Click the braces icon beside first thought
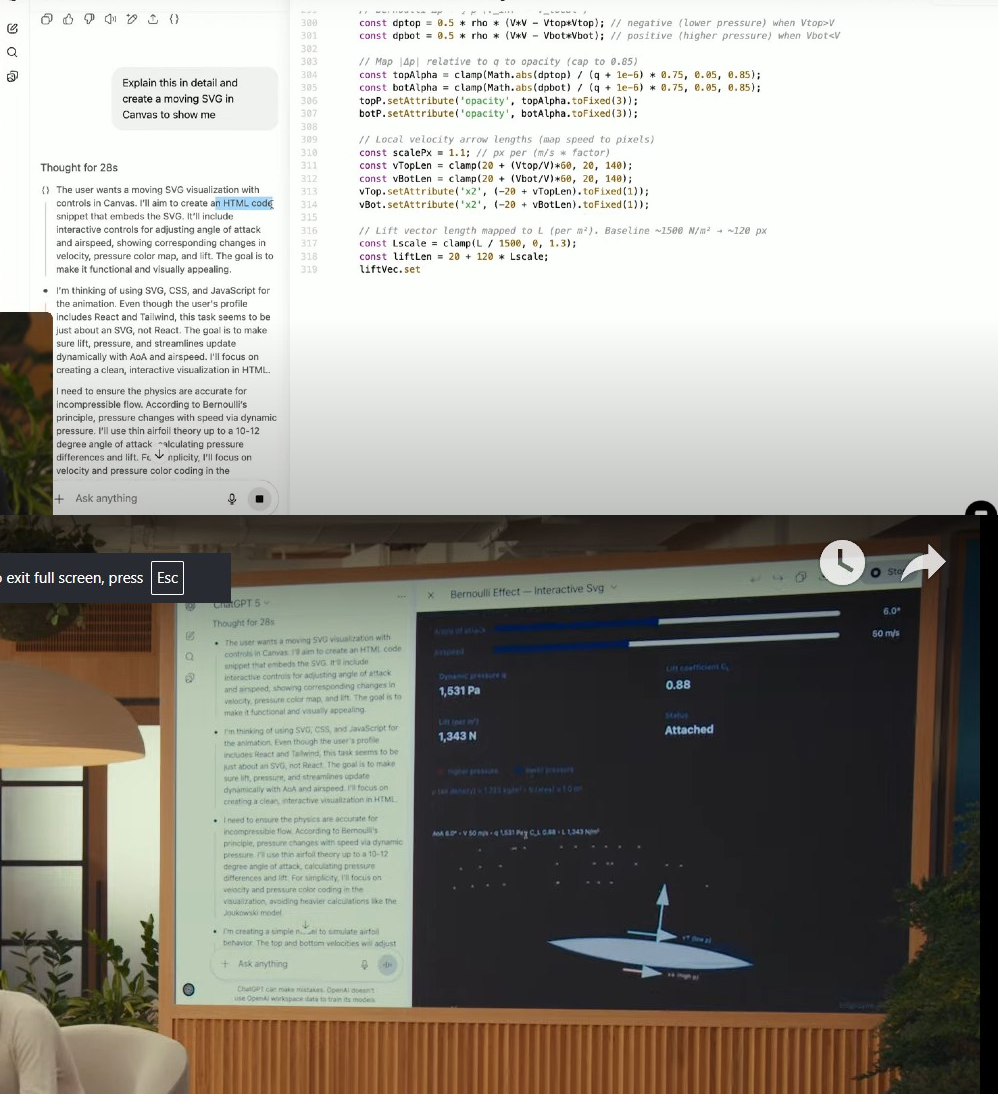The image size is (998, 1094). pyautogui.click(x=45, y=190)
